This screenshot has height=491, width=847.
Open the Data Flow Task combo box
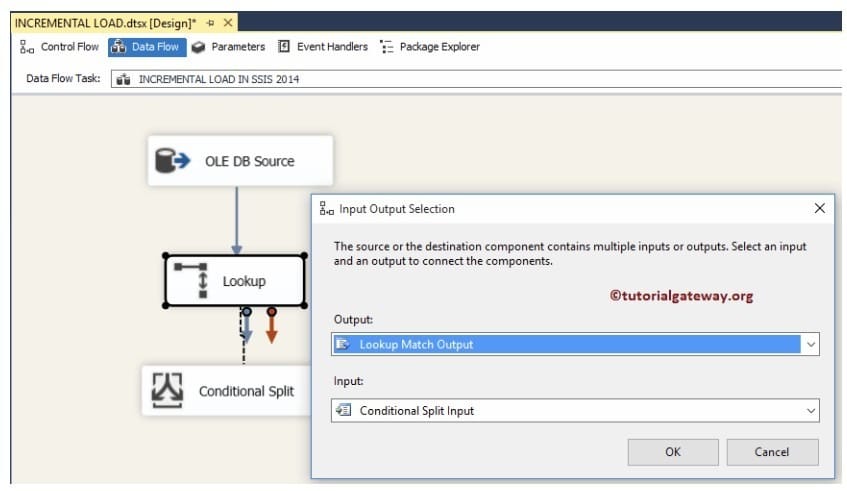(478, 79)
